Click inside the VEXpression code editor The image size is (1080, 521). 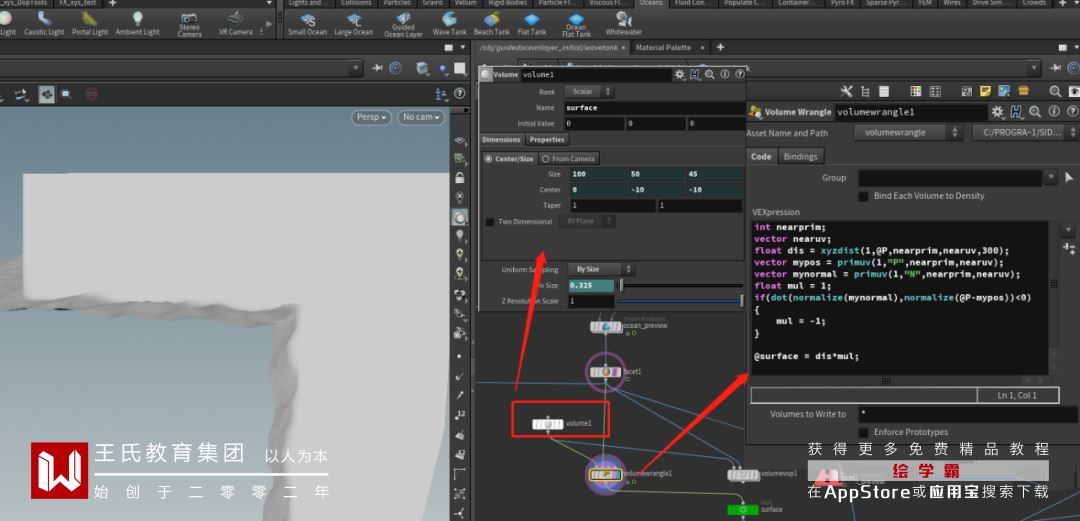coord(900,298)
